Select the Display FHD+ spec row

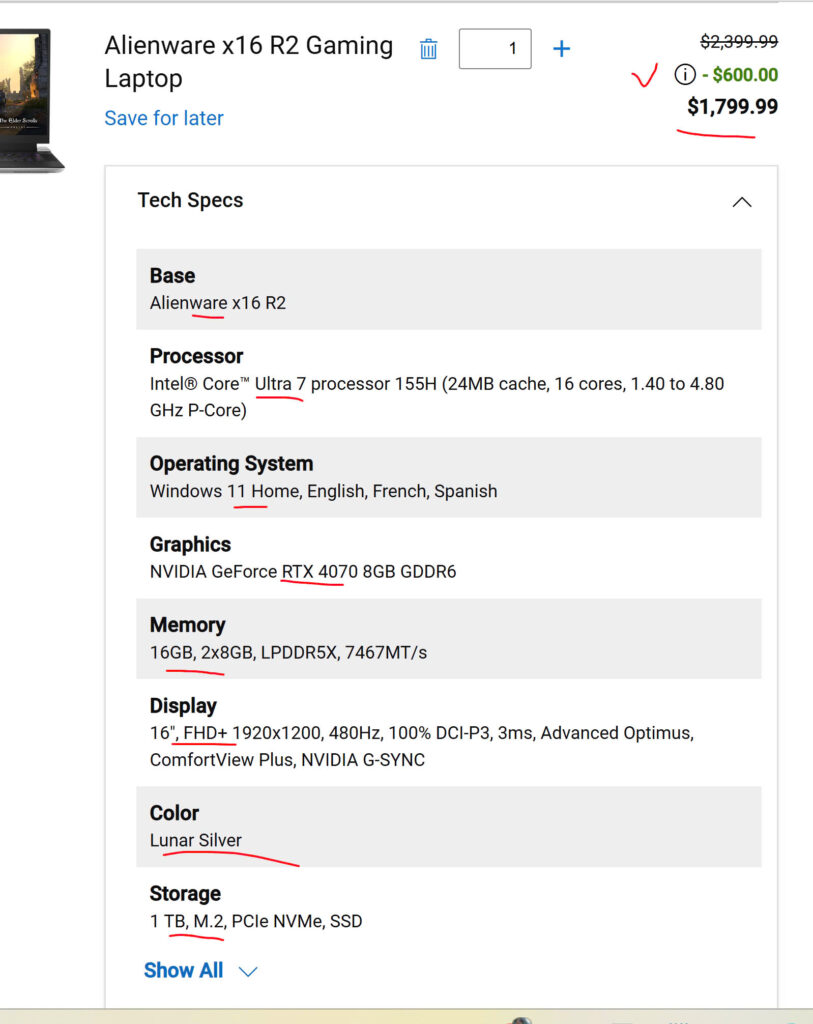(x=449, y=733)
